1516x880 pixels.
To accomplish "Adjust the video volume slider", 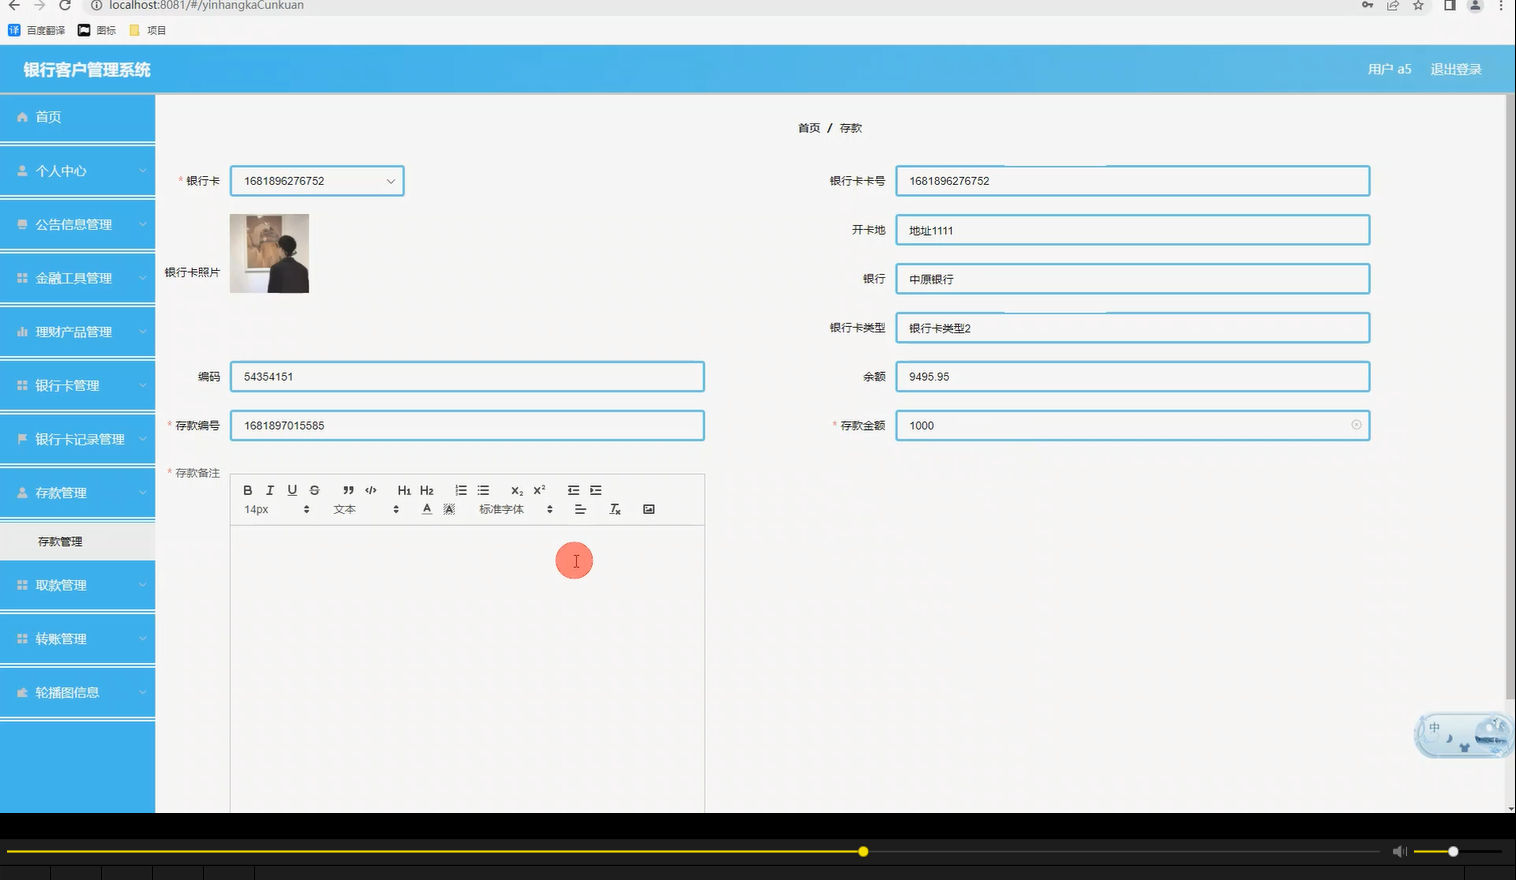I will [x=1458, y=851].
